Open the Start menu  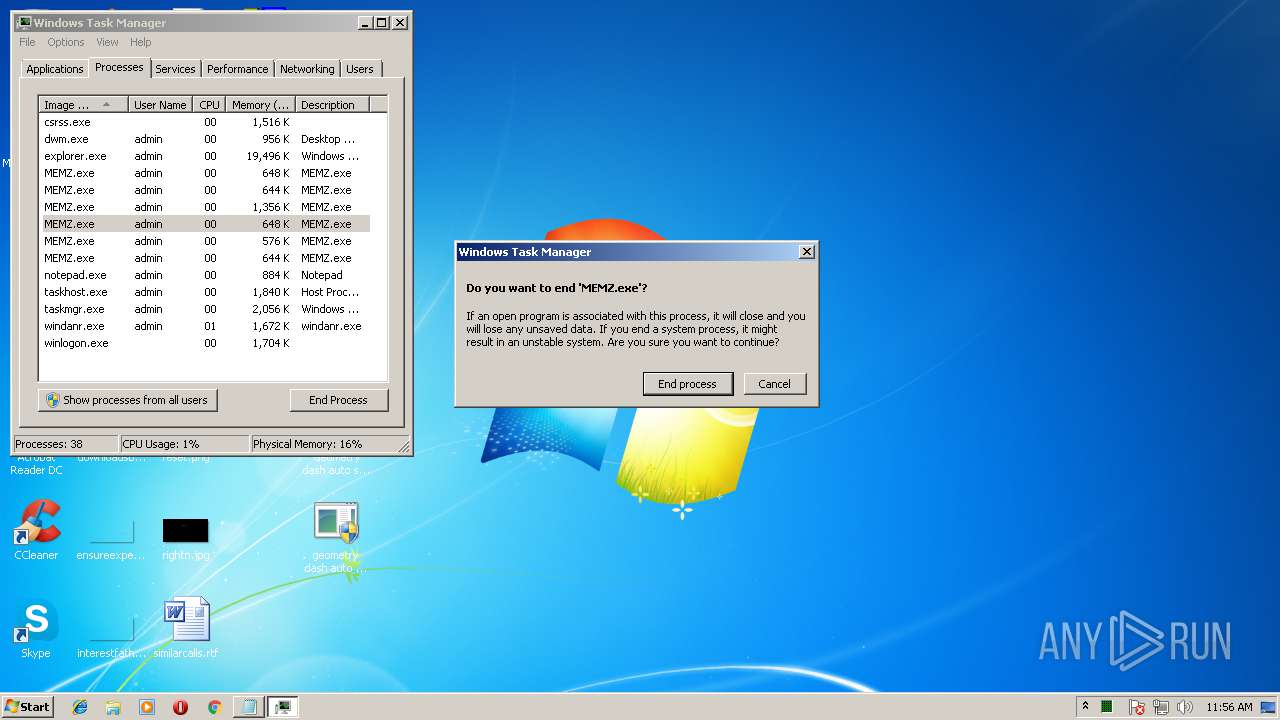click(27, 706)
